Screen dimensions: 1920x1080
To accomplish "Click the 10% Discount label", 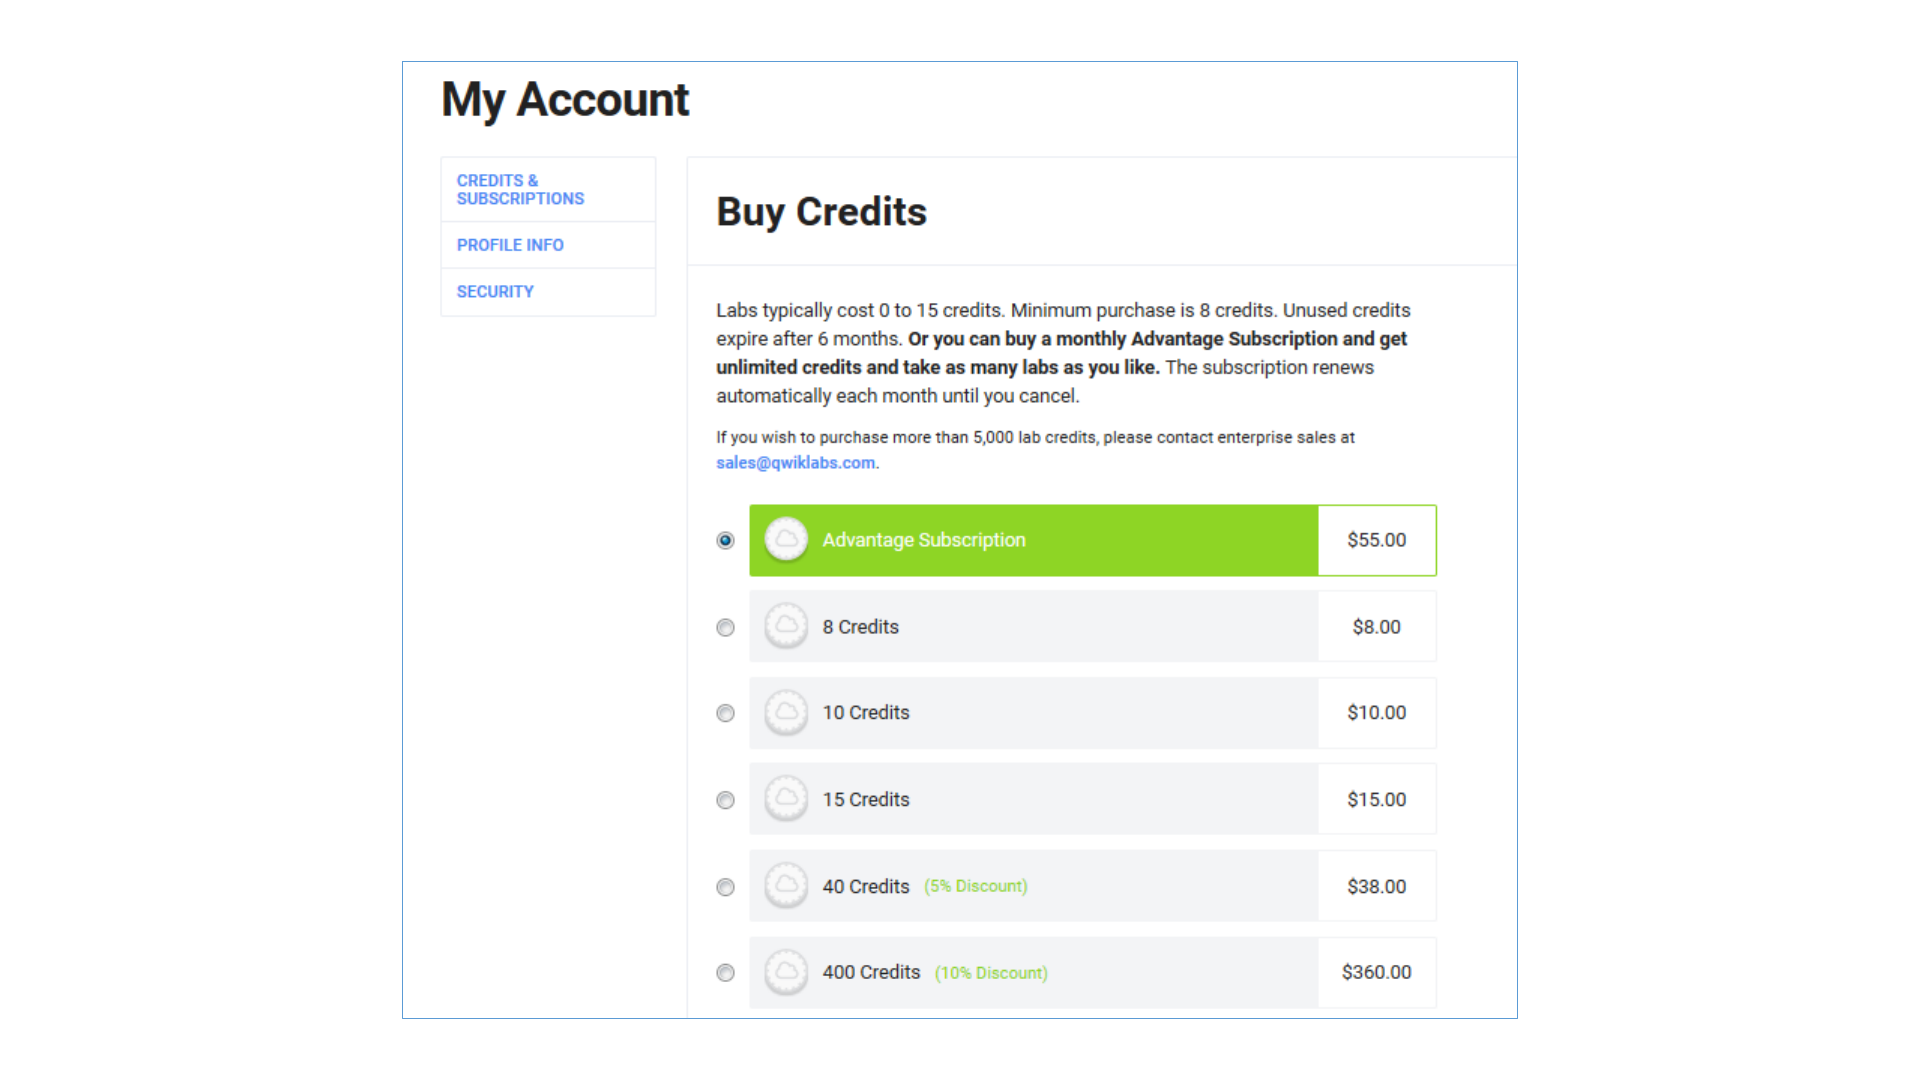I will (x=991, y=973).
